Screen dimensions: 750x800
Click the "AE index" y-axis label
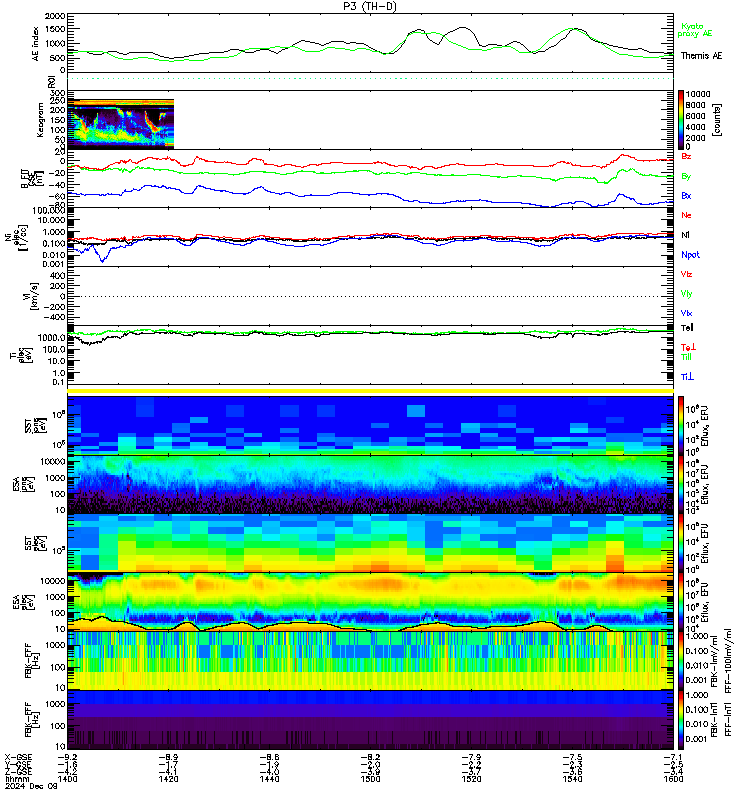click(x=35, y=44)
